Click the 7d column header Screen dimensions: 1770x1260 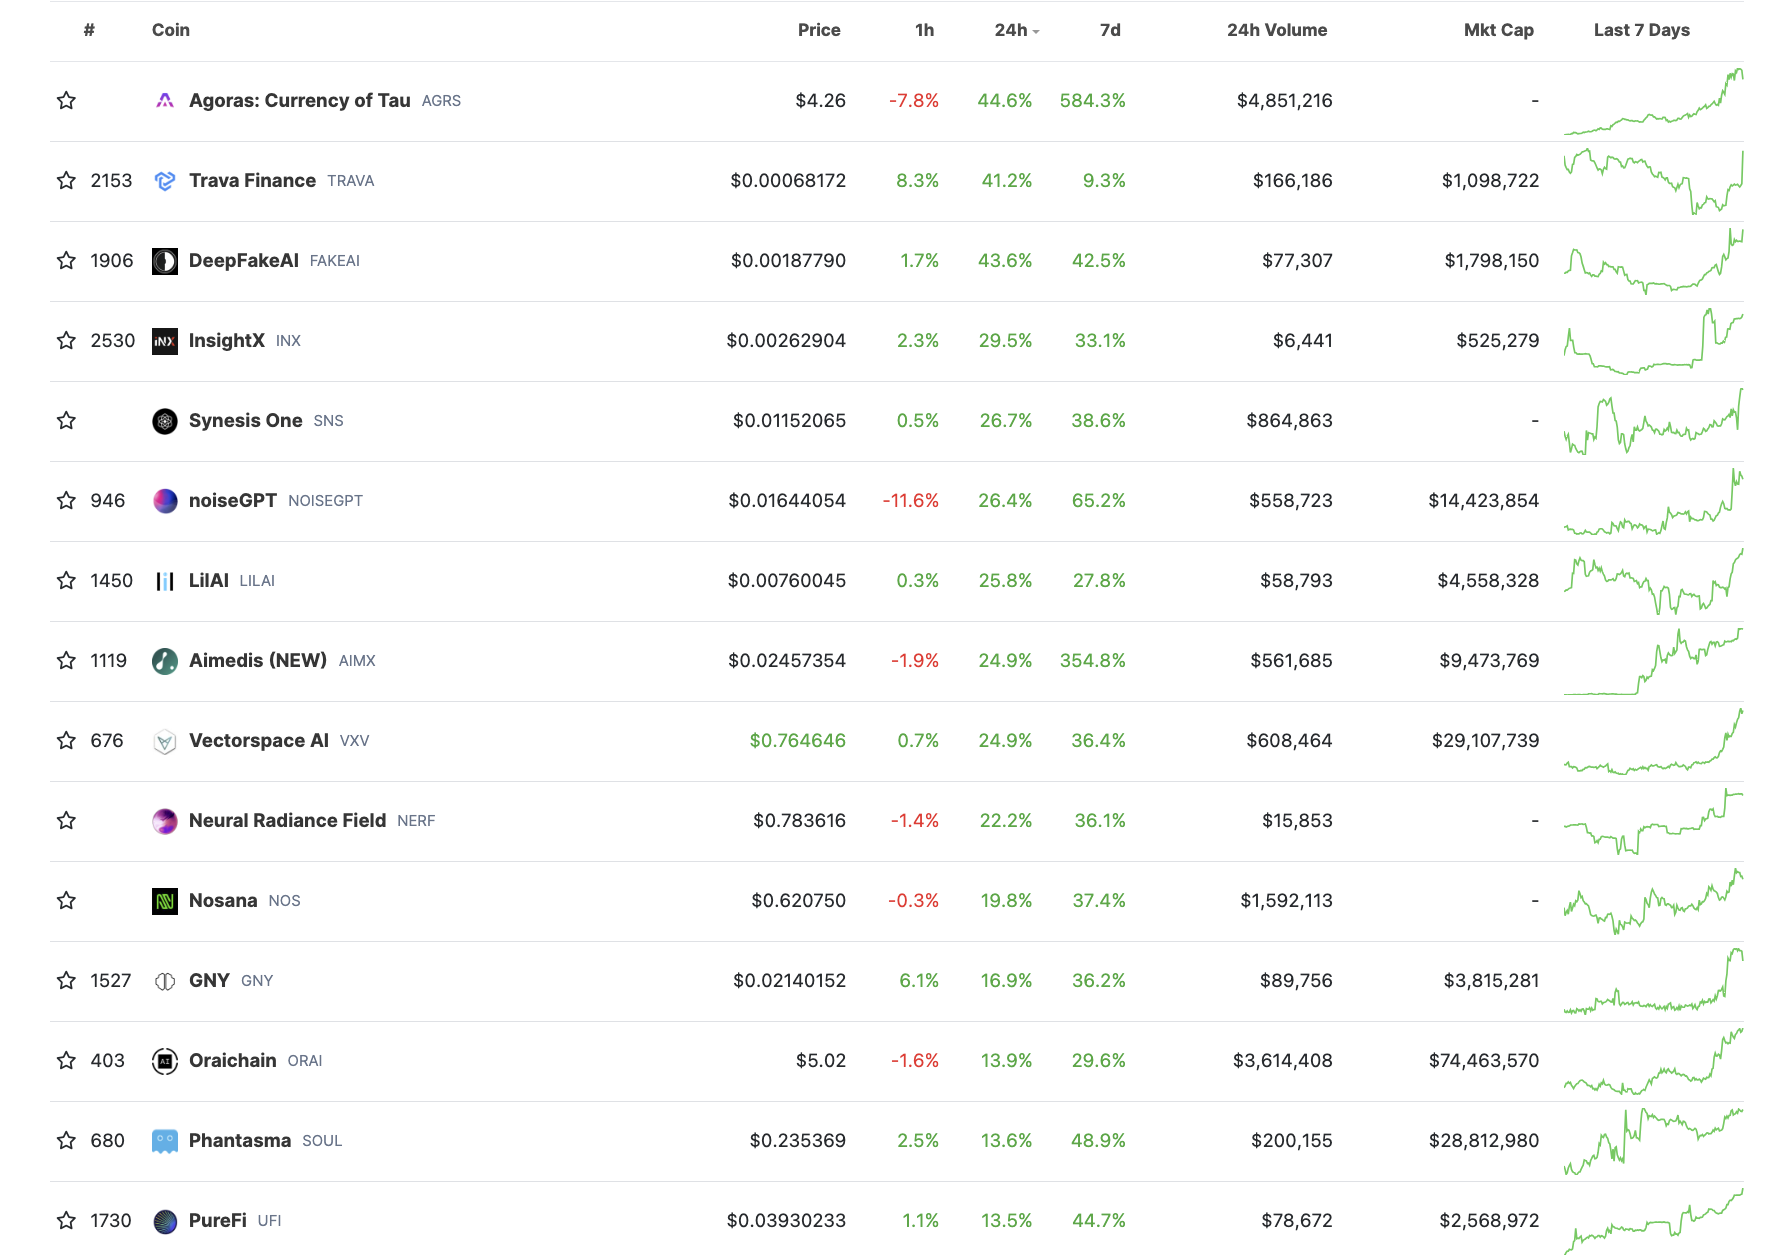pos(1110,30)
